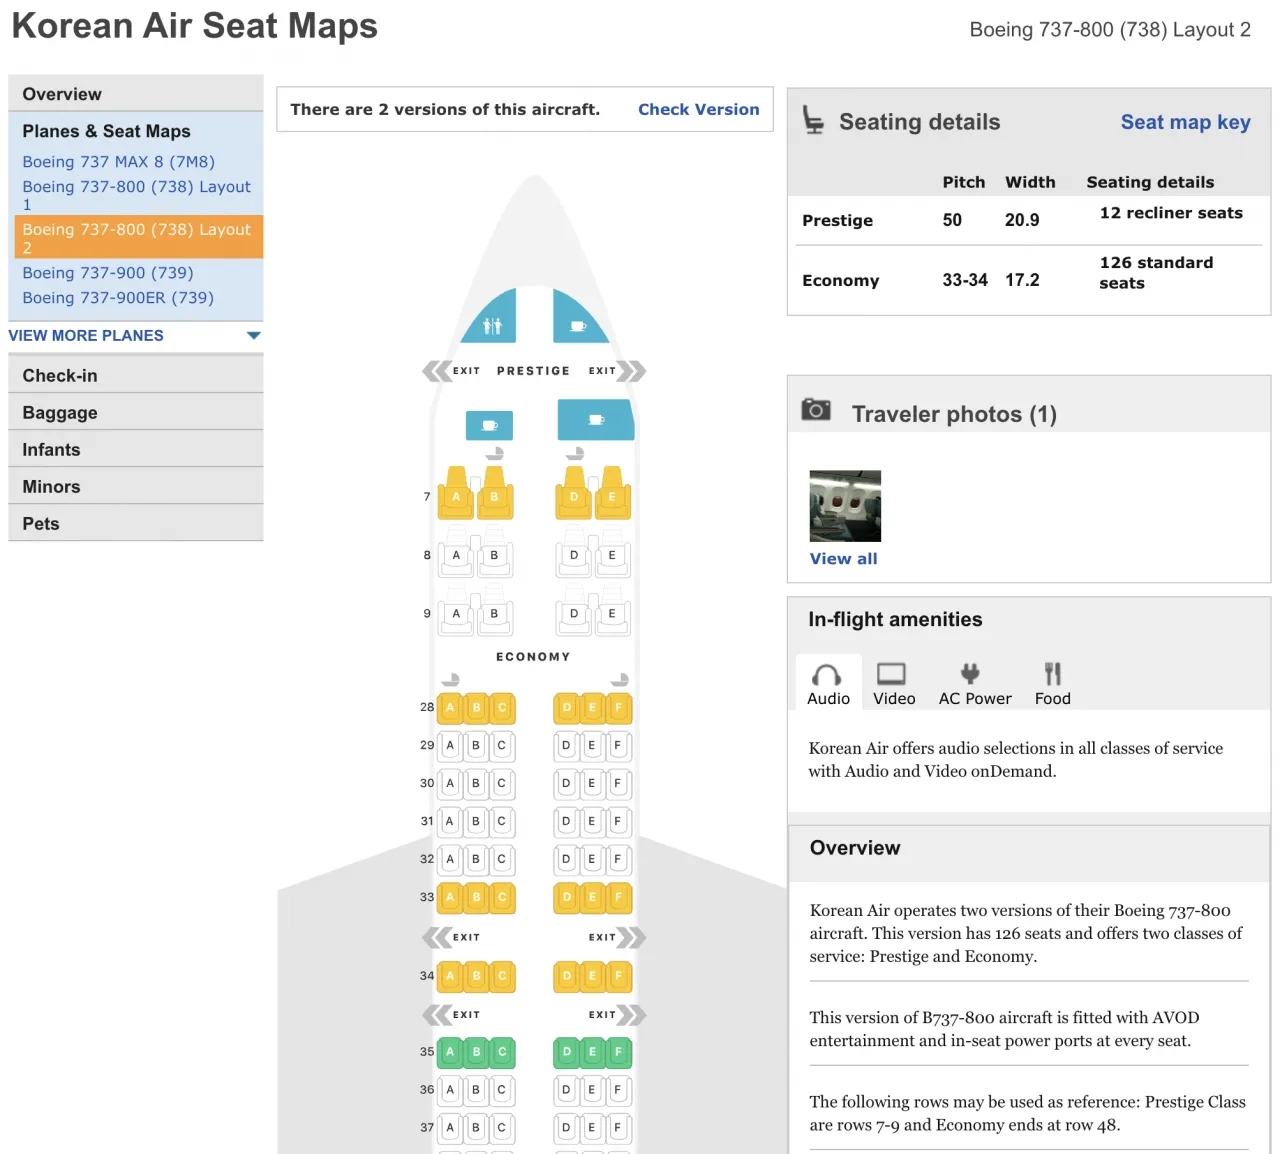1280x1154 pixels.
Task: Select Economy seat 31B
Action: click(476, 822)
